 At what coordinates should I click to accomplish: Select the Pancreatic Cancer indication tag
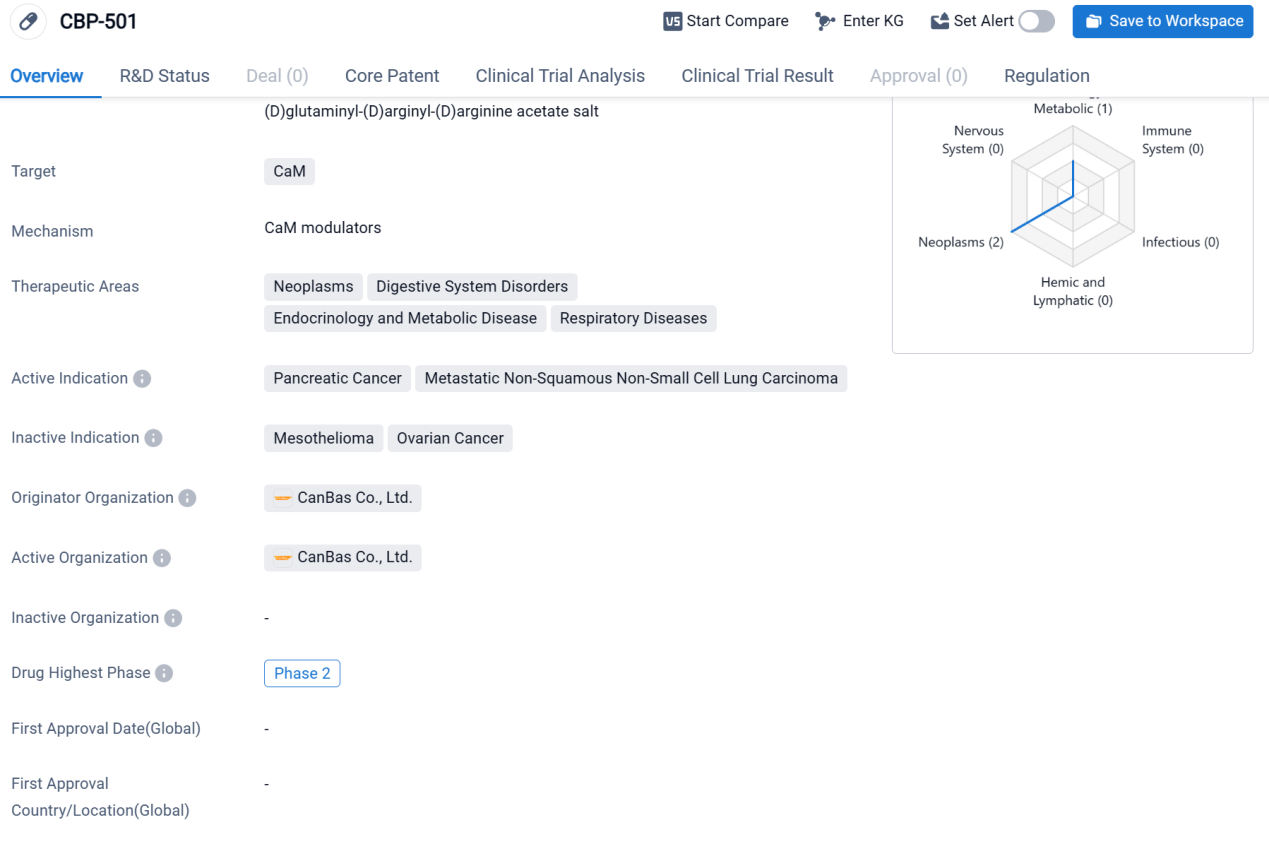tap(337, 379)
